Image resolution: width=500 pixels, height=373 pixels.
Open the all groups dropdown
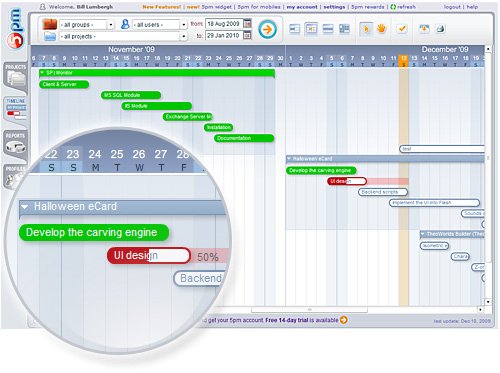pyautogui.click(x=87, y=25)
